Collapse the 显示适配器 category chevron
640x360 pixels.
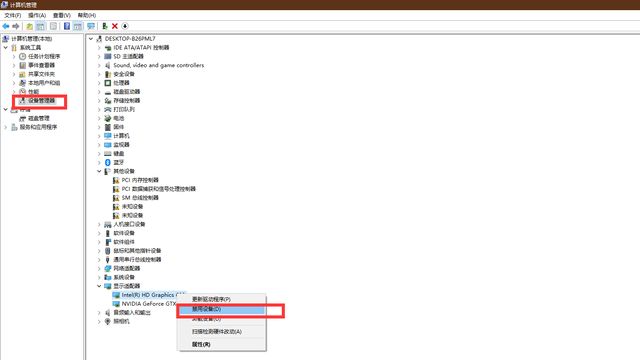(x=99, y=286)
